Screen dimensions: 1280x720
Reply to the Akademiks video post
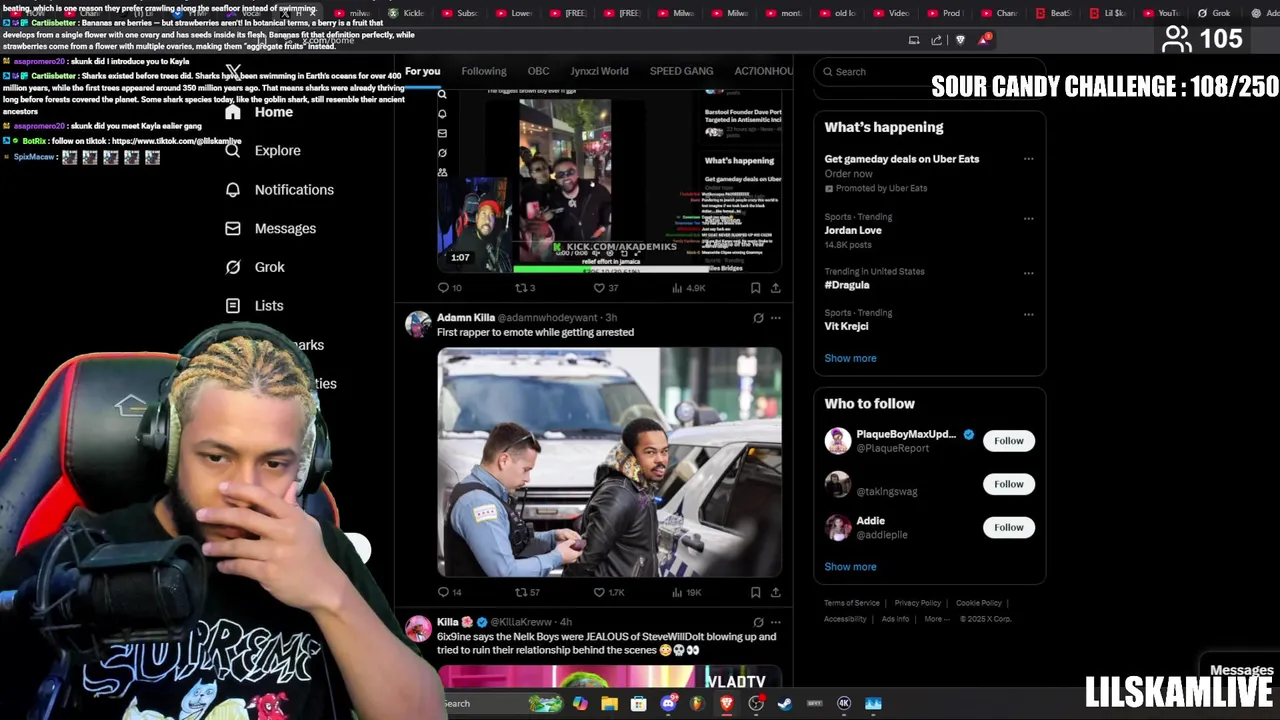point(449,288)
